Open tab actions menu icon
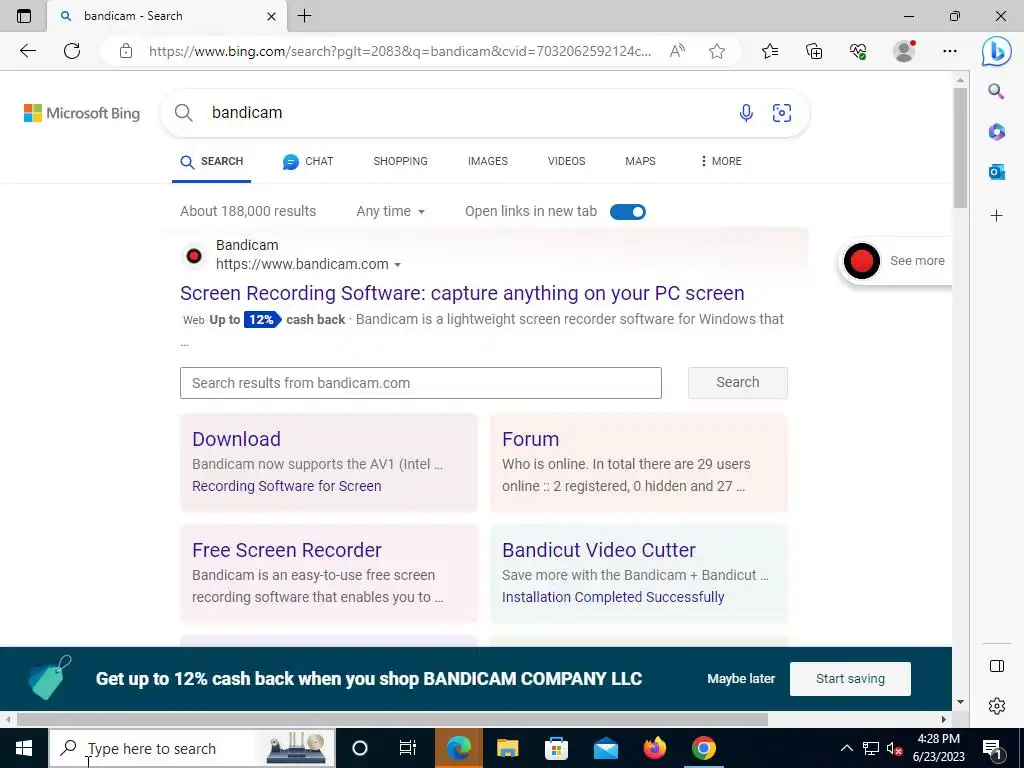 tap(24, 16)
